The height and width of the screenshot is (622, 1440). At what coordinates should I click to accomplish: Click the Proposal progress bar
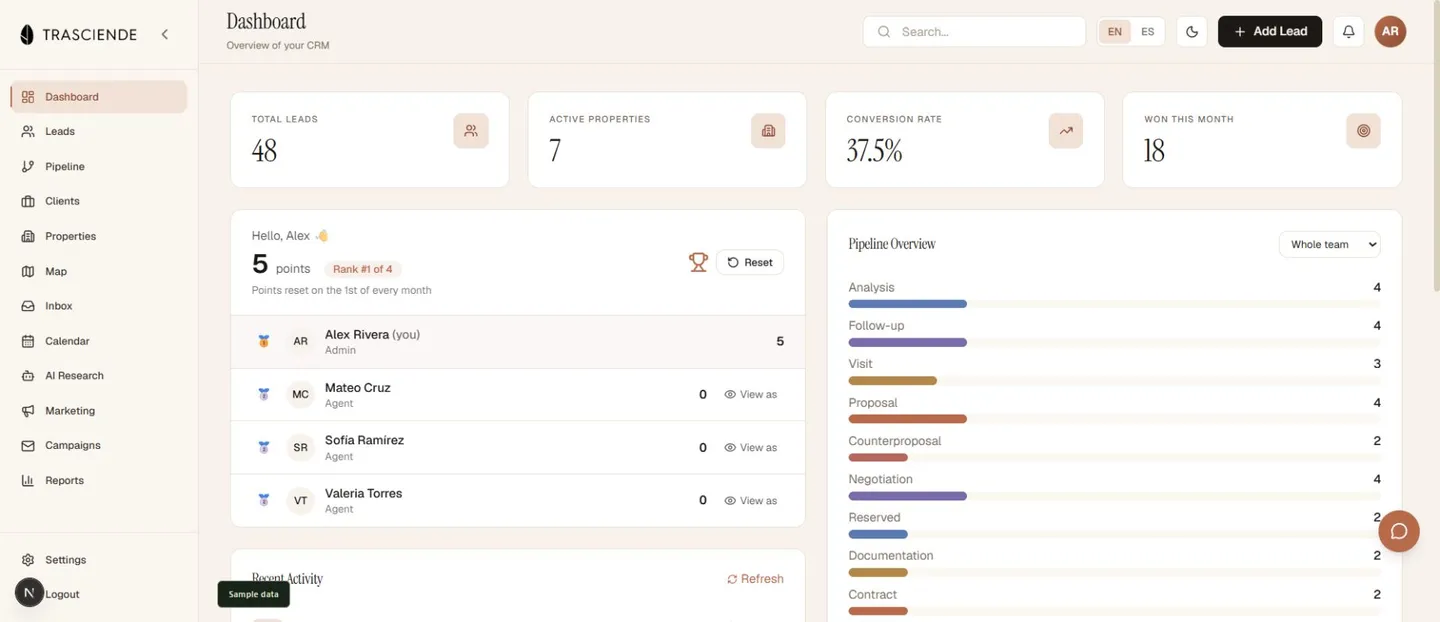[1114, 419]
